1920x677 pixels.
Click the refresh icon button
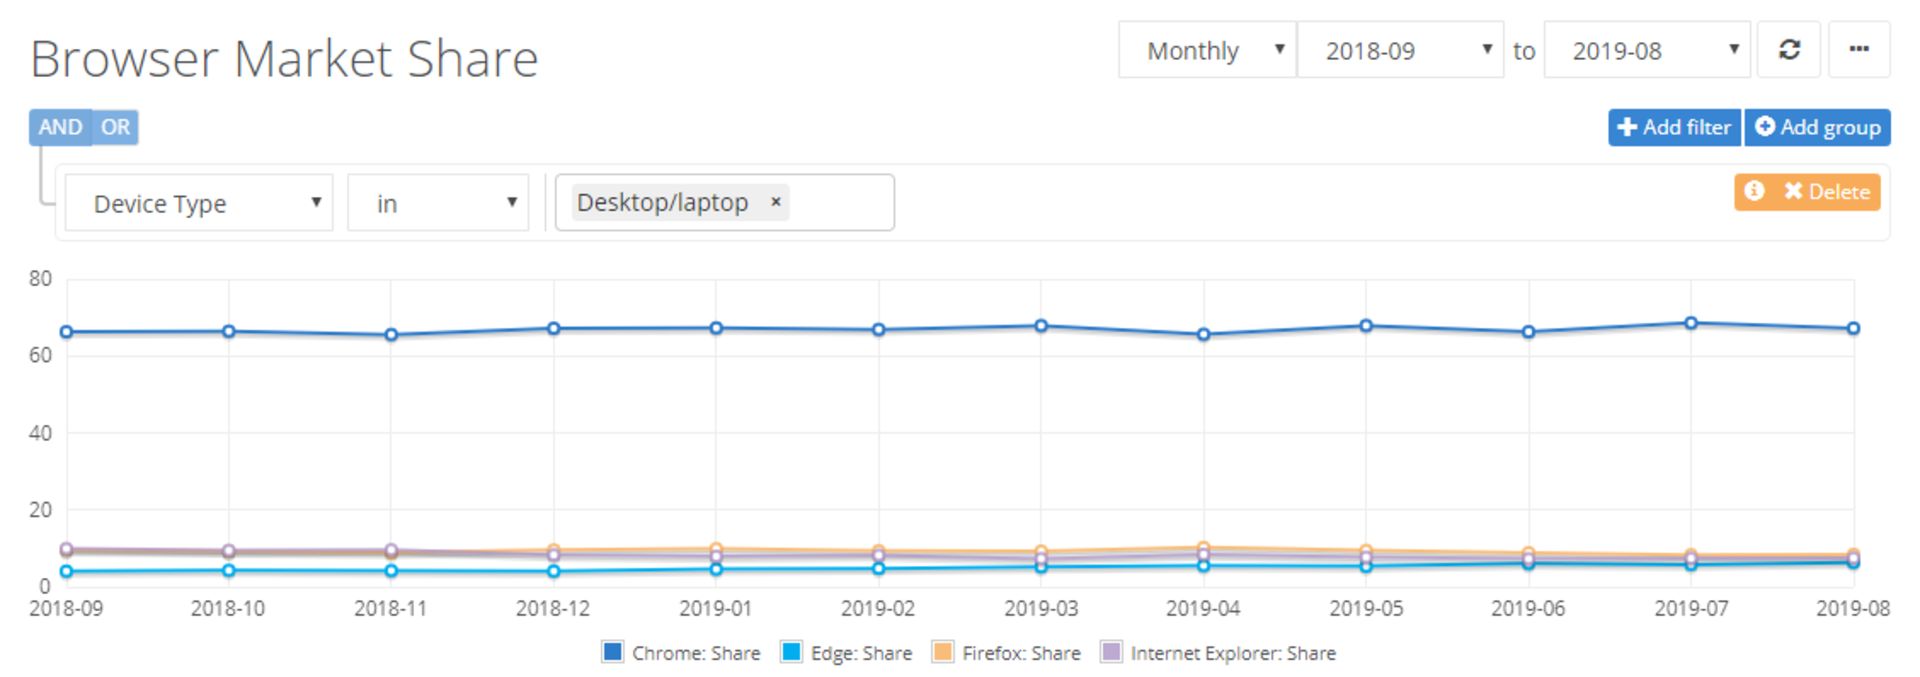(x=1789, y=50)
